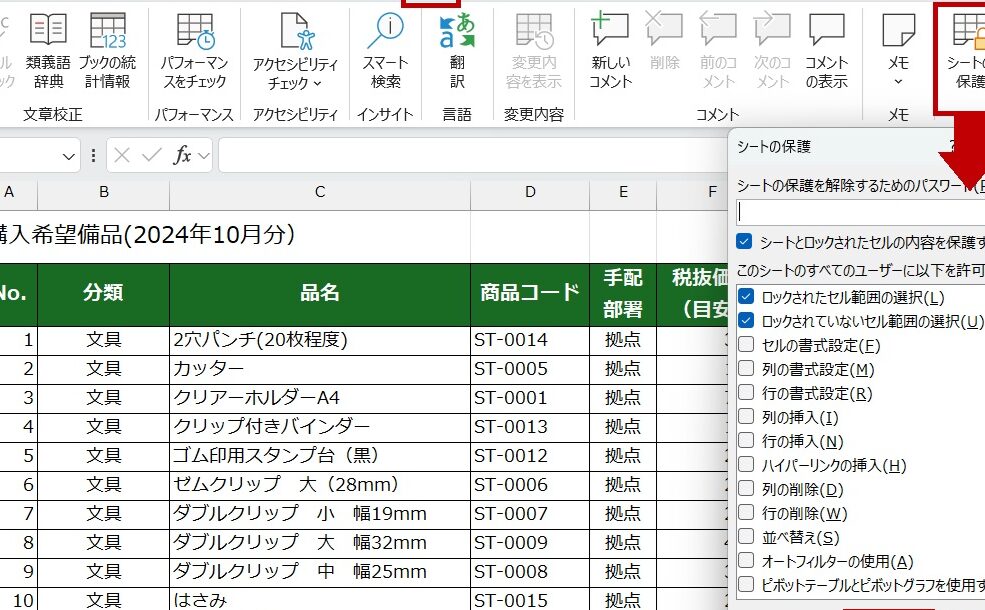Go to Previous Comment (前のコメント)
985x610 pixels.
718,52
